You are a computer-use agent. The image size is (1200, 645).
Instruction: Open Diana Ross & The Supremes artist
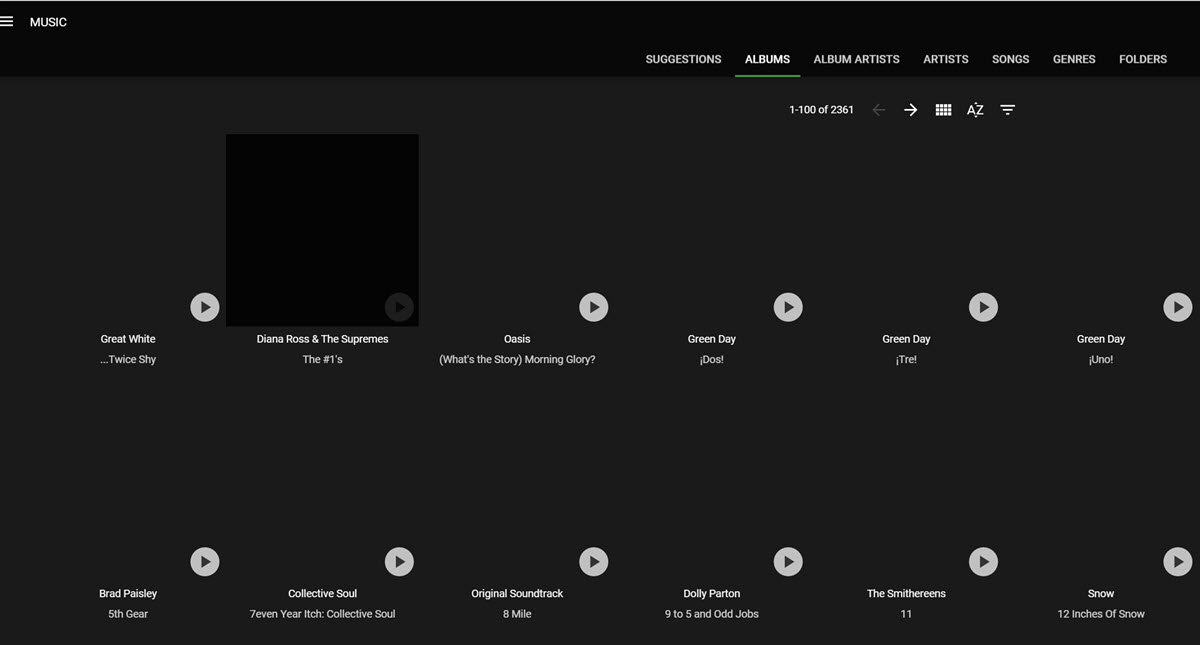tap(322, 339)
